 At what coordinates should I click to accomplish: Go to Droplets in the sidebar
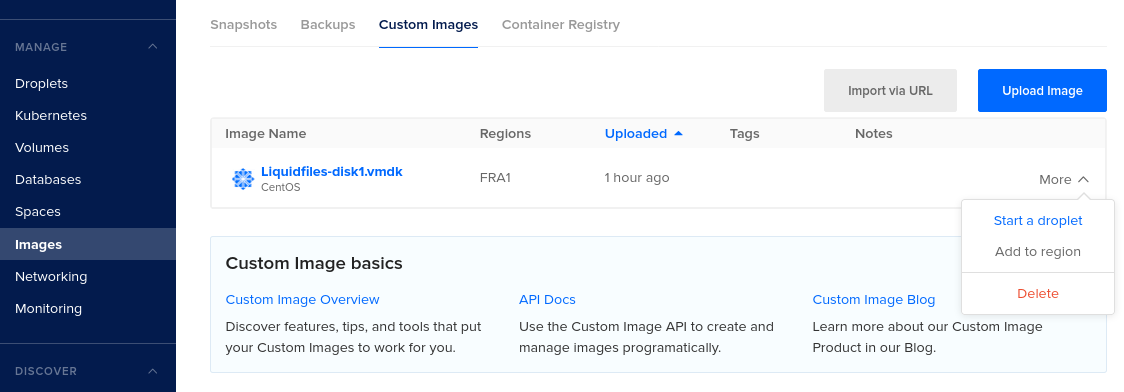coord(42,83)
